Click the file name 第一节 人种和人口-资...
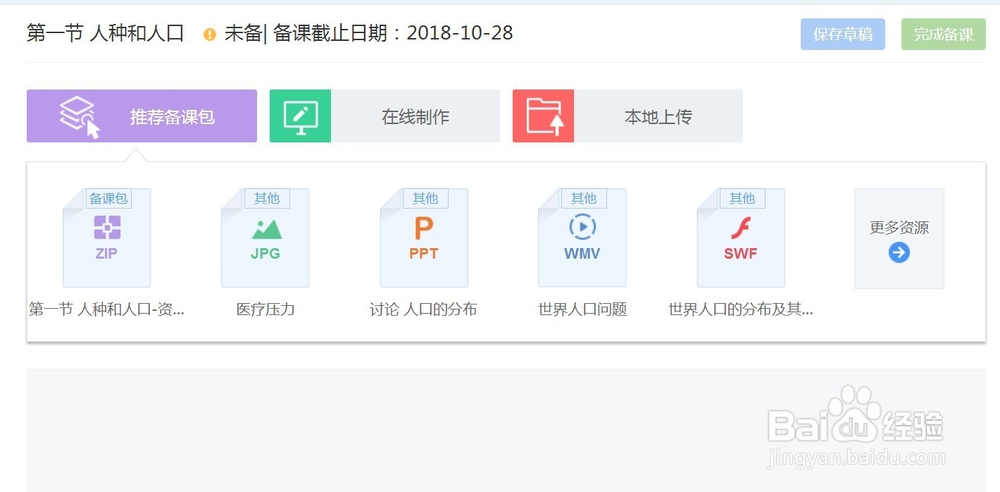1000x492 pixels. click(107, 310)
